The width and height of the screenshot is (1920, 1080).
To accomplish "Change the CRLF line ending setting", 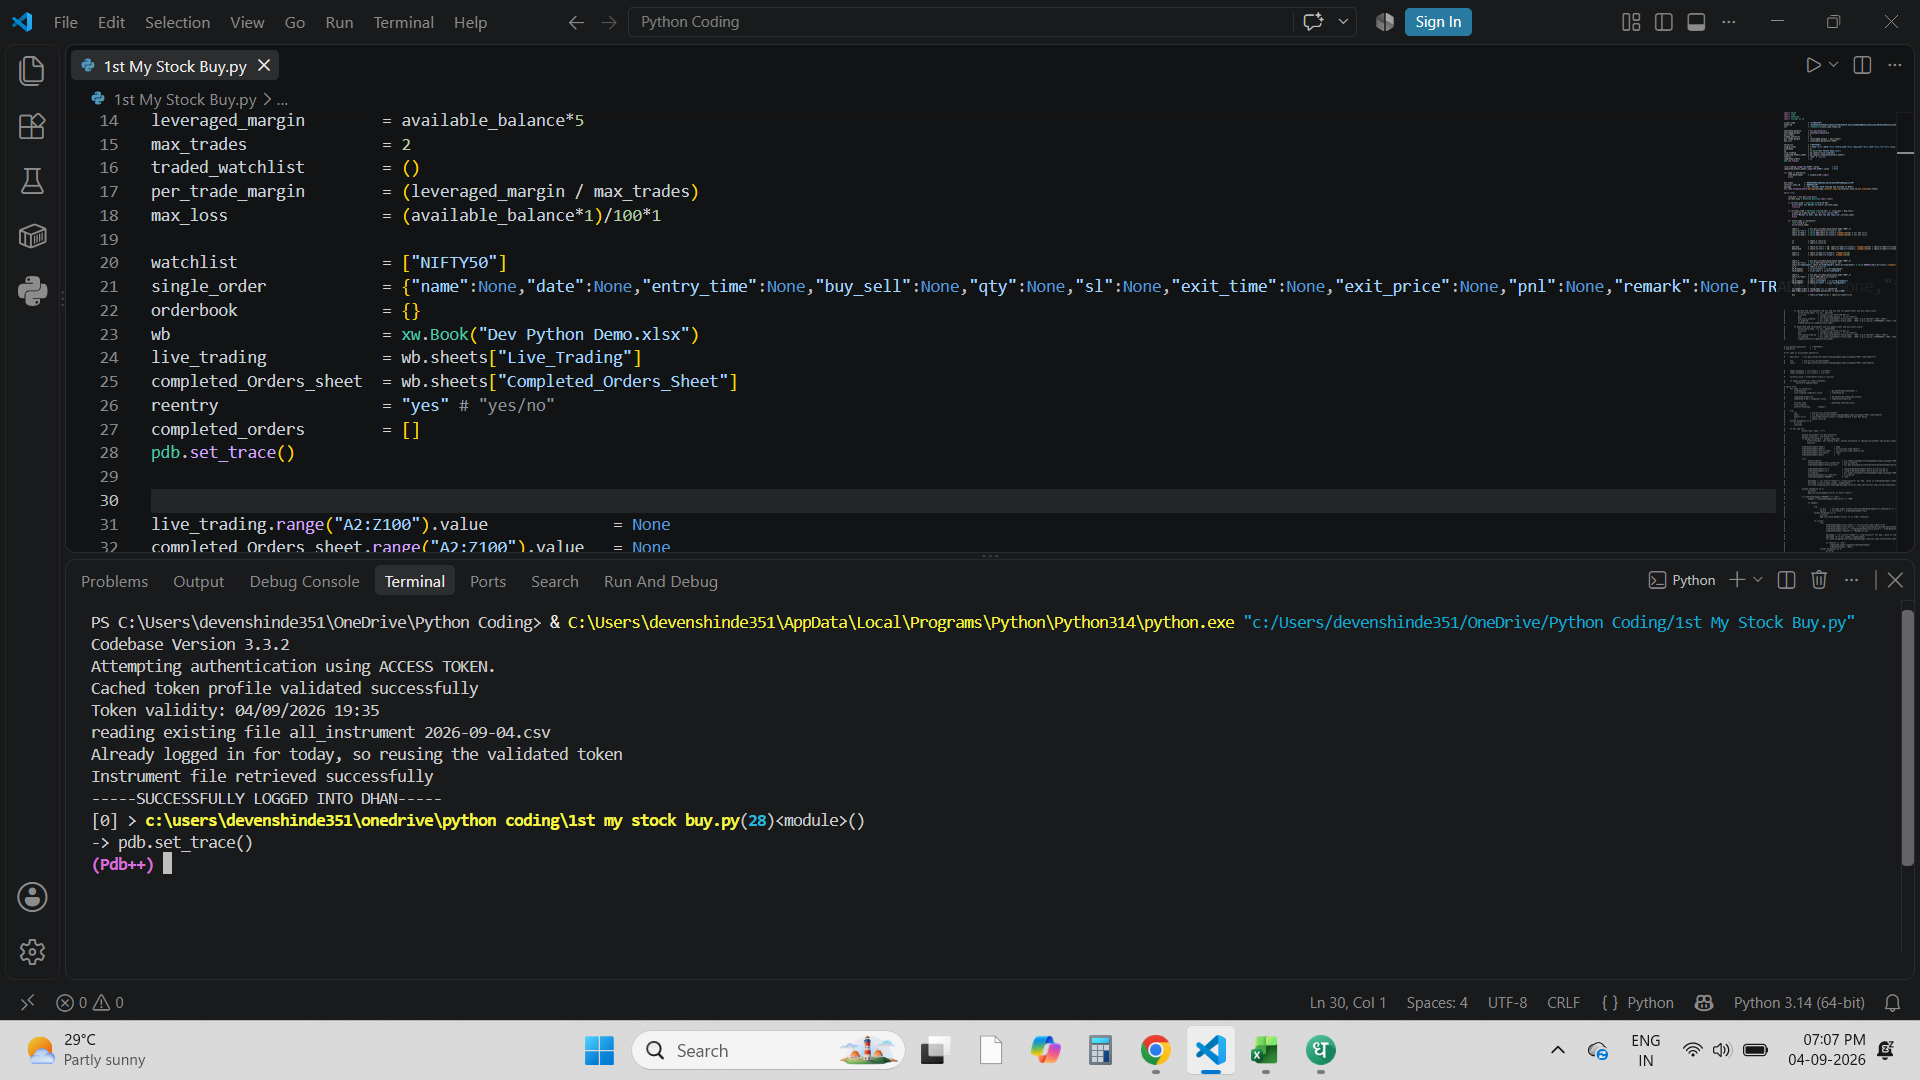I will 1563,1002.
